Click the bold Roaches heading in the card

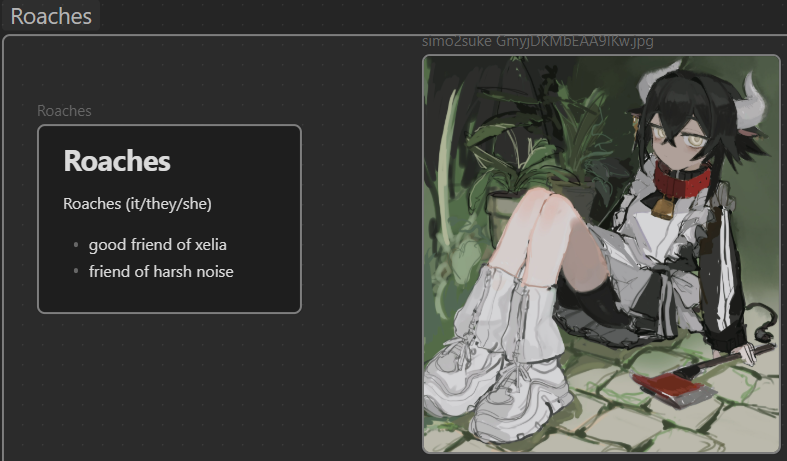117,161
